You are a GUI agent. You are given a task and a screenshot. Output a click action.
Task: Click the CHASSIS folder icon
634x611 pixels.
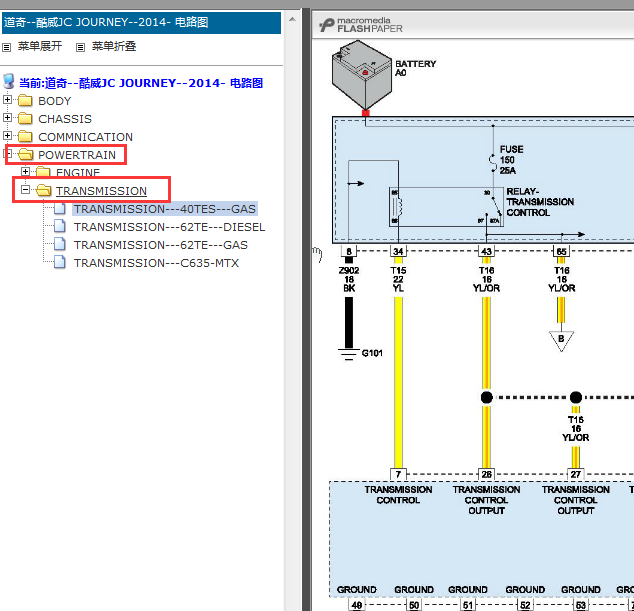point(25,118)
